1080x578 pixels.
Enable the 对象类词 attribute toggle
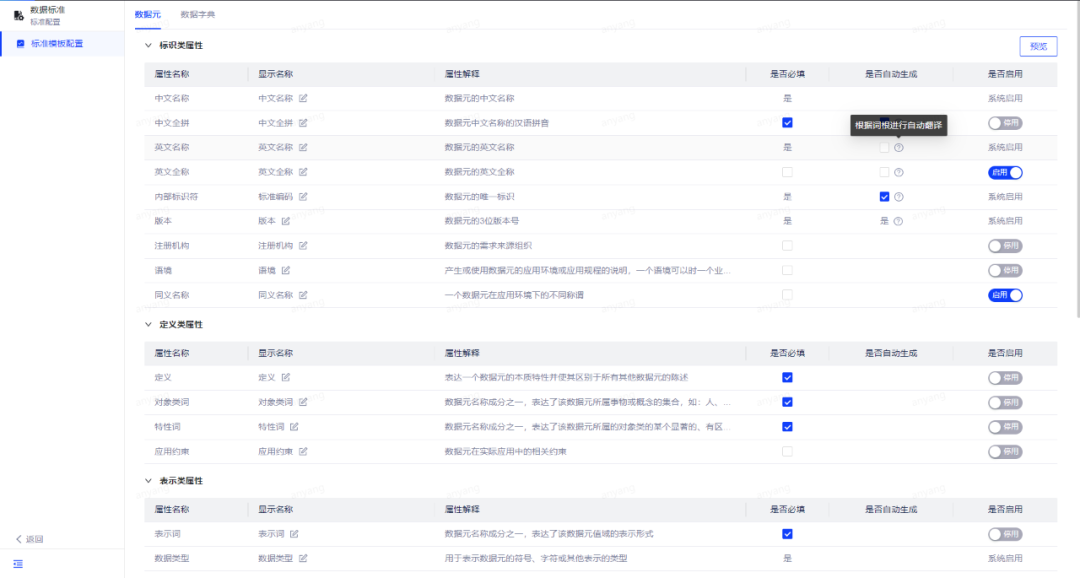click(1005, 402)
